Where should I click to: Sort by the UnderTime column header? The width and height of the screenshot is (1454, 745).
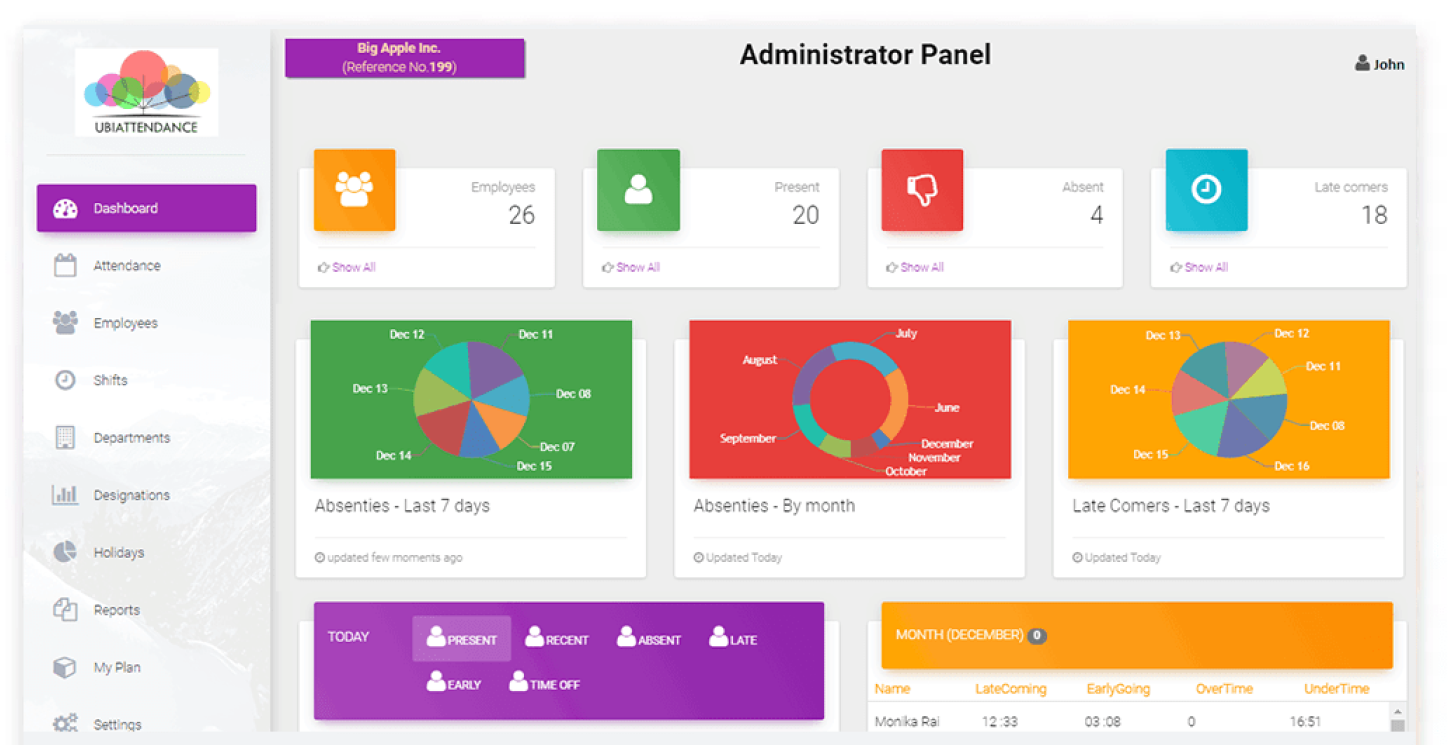(1337, 689)
